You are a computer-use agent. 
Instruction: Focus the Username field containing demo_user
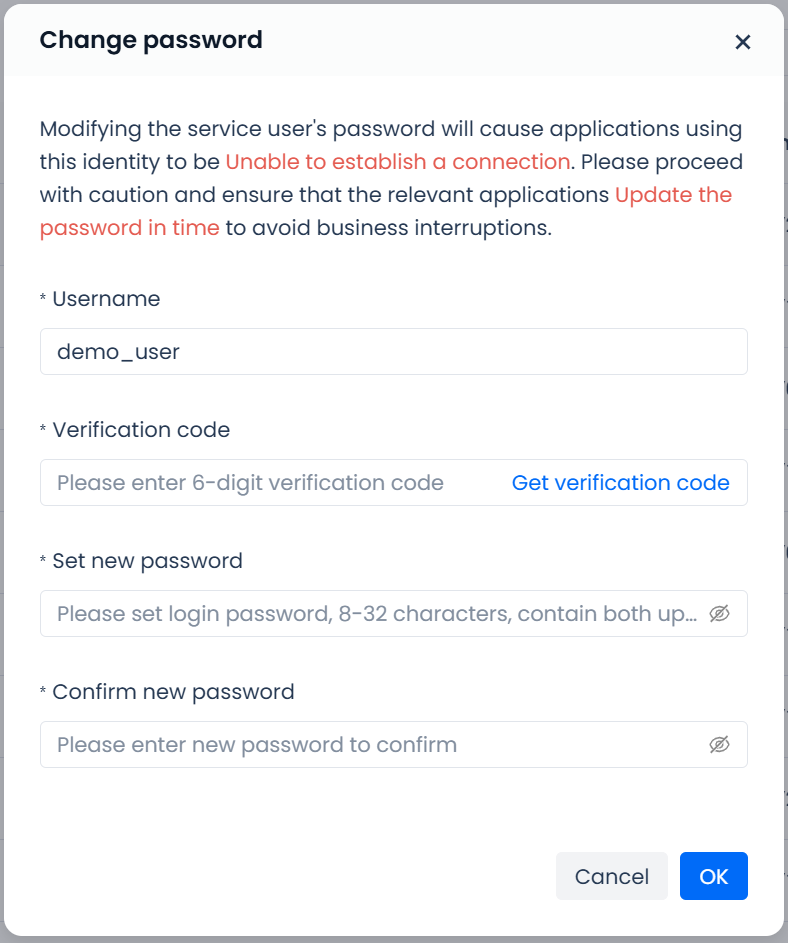coord(393,352)
